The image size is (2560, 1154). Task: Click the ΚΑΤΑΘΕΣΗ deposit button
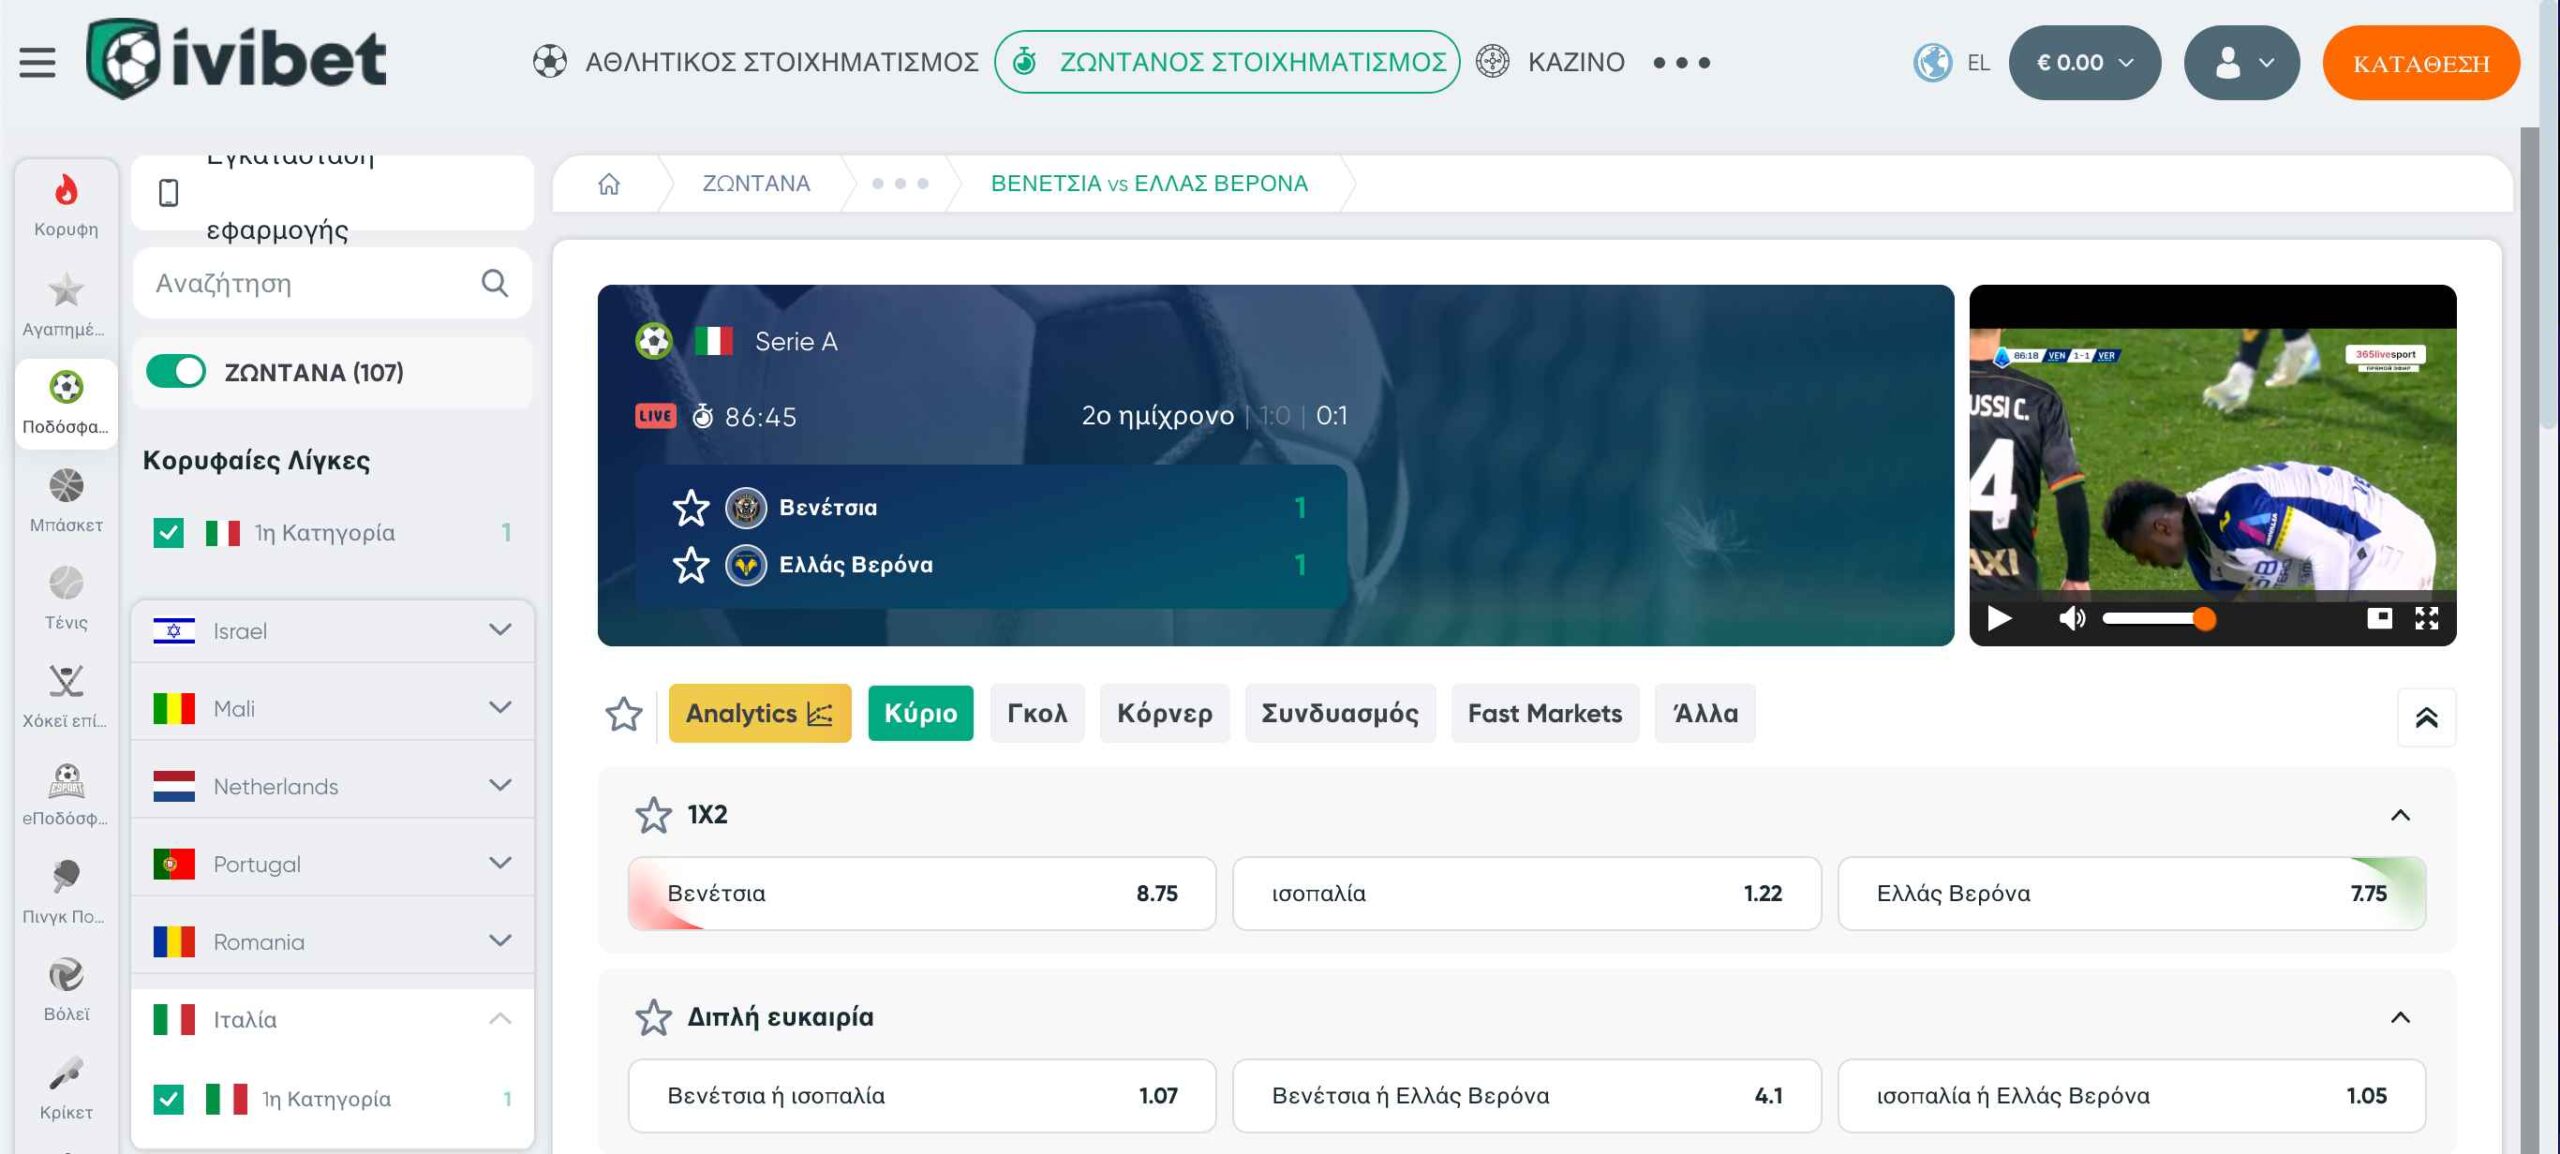[2420, 63]
